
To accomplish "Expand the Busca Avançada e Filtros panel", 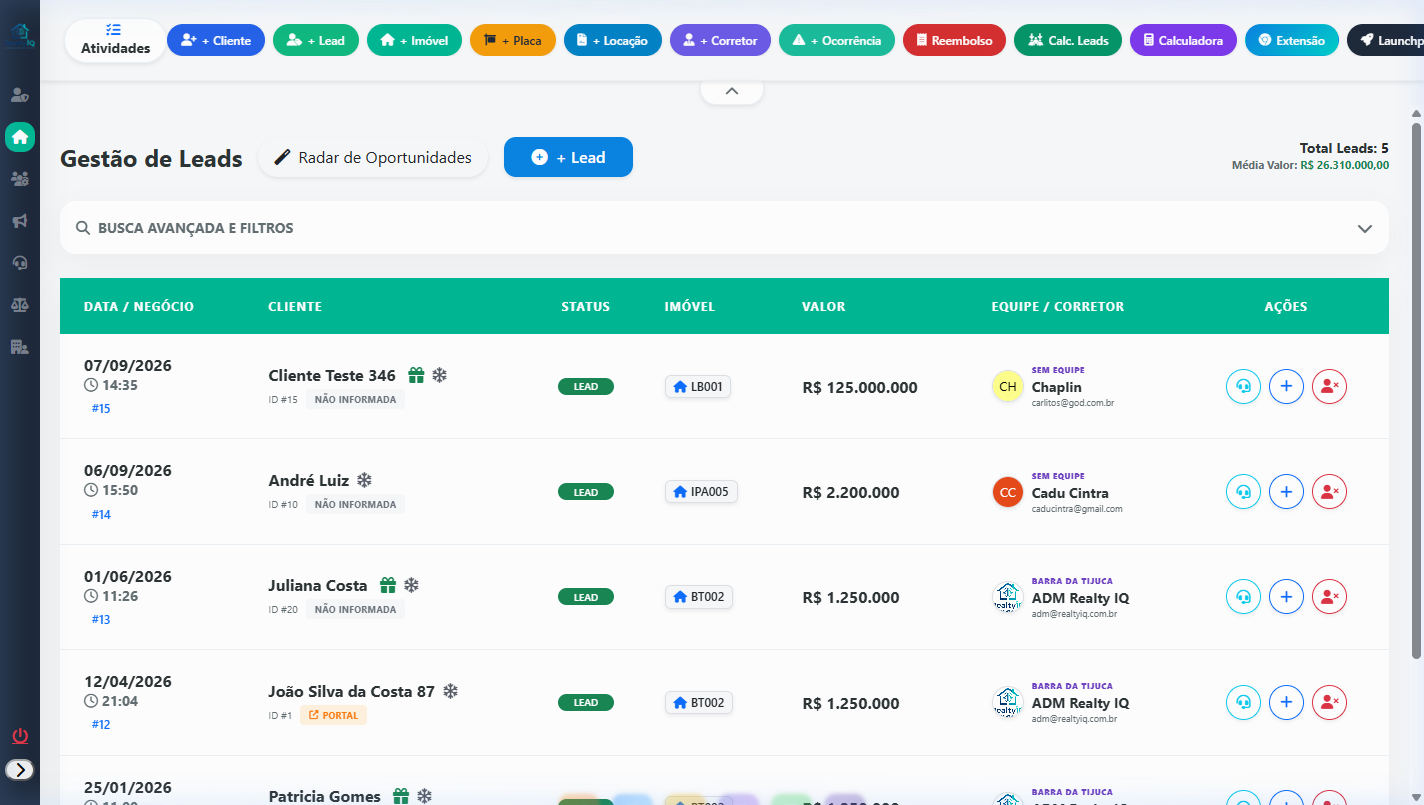I will click(x=724, y=228).
